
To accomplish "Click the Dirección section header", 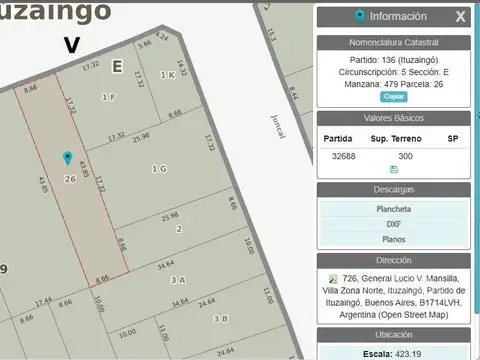I will (x=394, y=260).
